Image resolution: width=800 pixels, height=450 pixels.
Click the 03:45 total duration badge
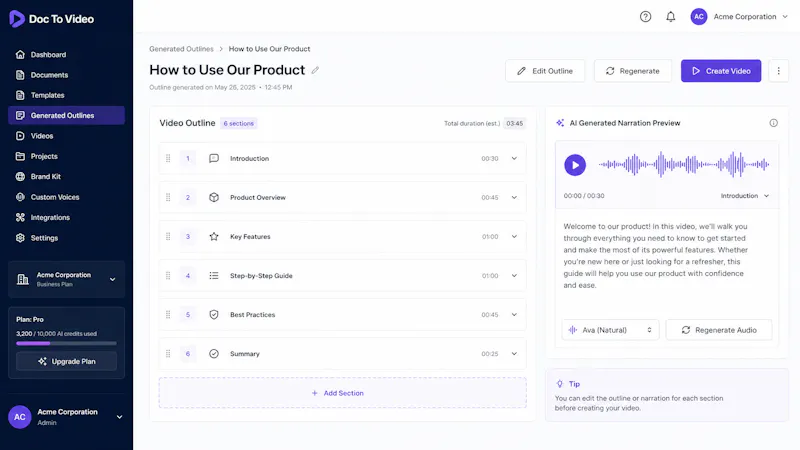[x=514, y=123]
